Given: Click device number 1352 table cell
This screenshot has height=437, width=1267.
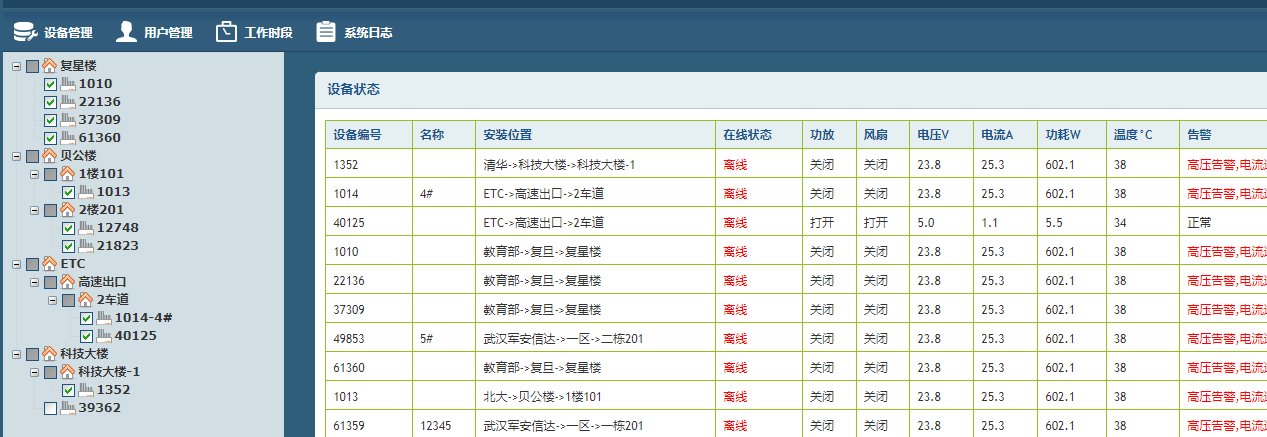Looking at the screenshot, I should click(346, 164).
